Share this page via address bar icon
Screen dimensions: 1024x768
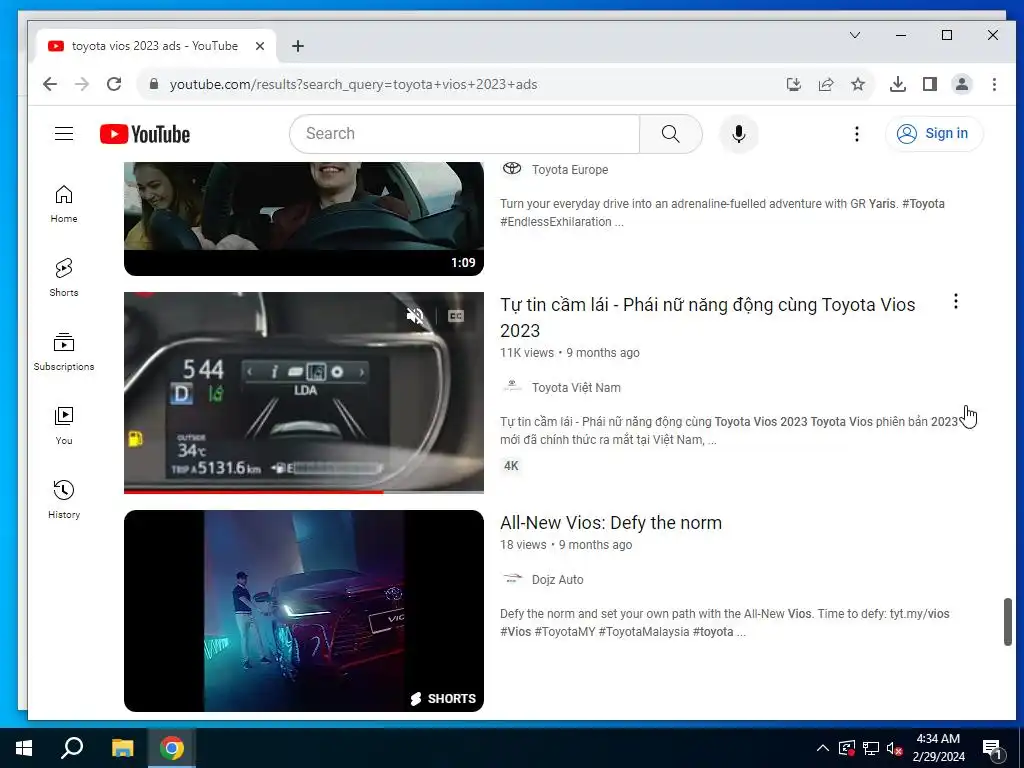pos(825,84)
